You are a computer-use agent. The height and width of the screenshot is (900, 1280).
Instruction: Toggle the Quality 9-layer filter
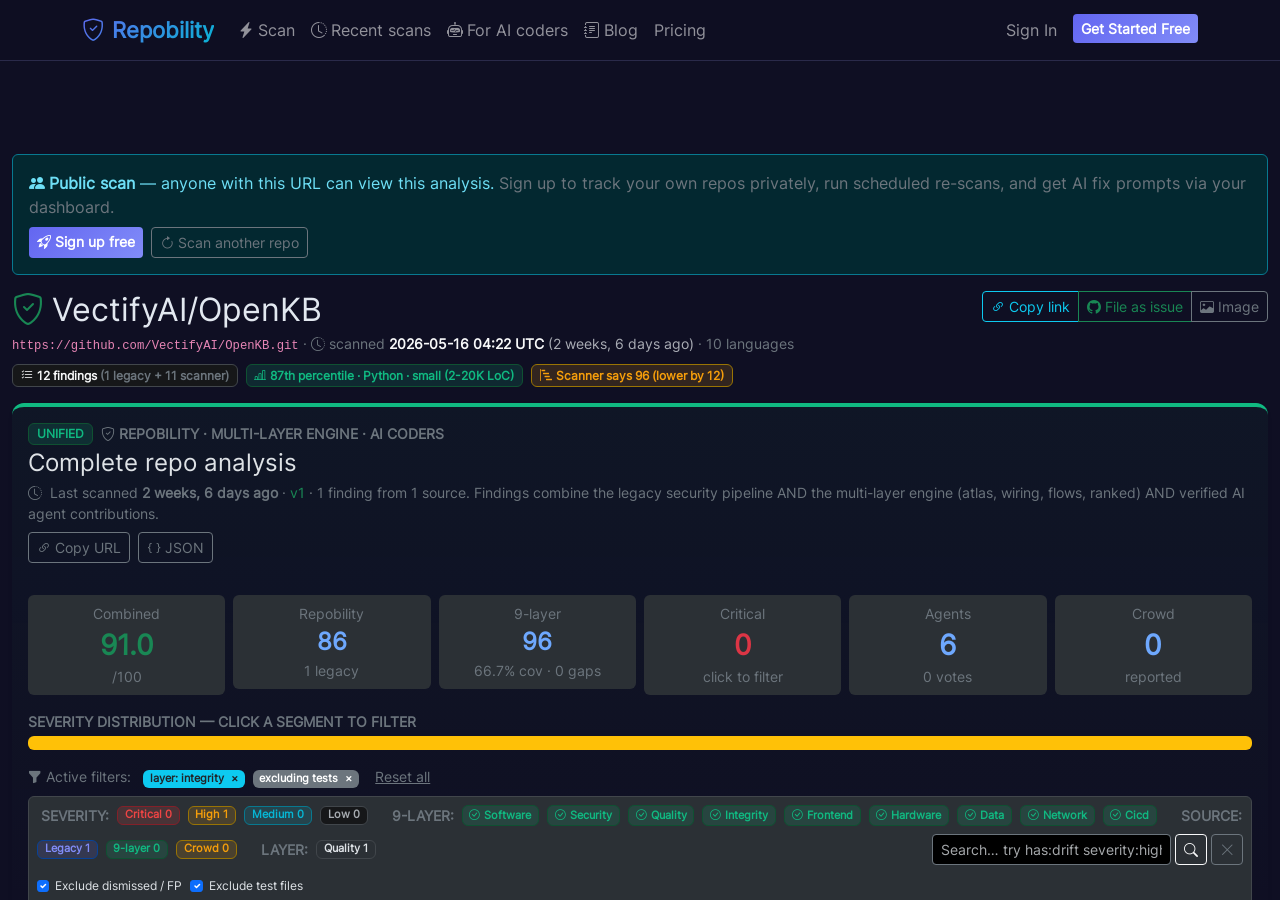(661, 815)
